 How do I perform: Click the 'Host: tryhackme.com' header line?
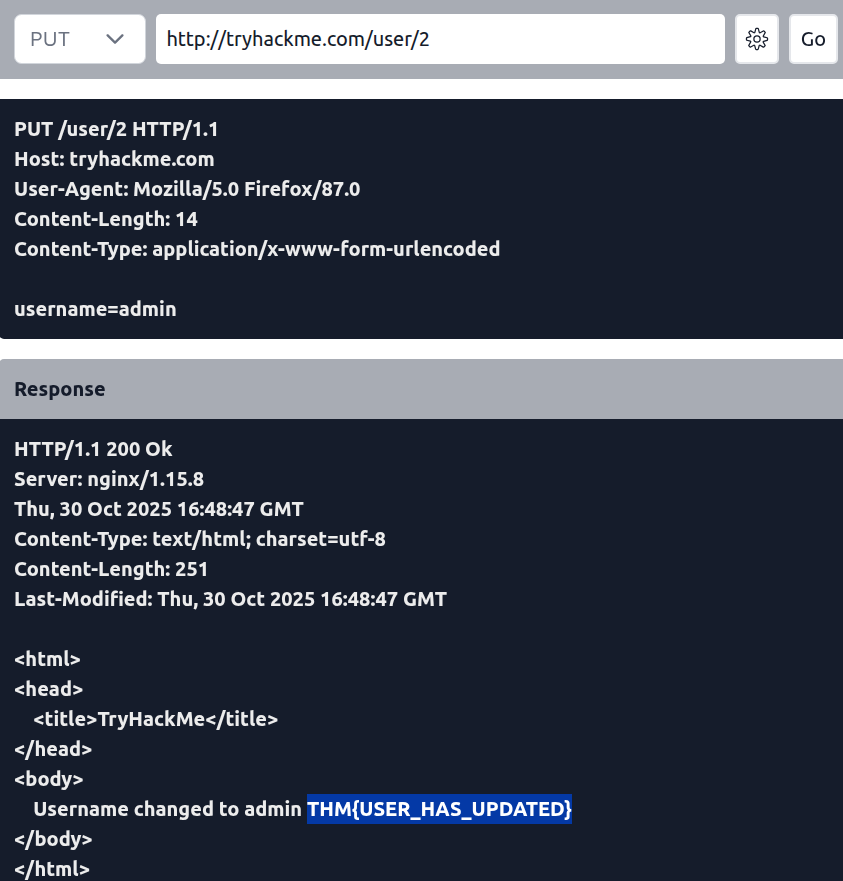[x=114, y=159]
